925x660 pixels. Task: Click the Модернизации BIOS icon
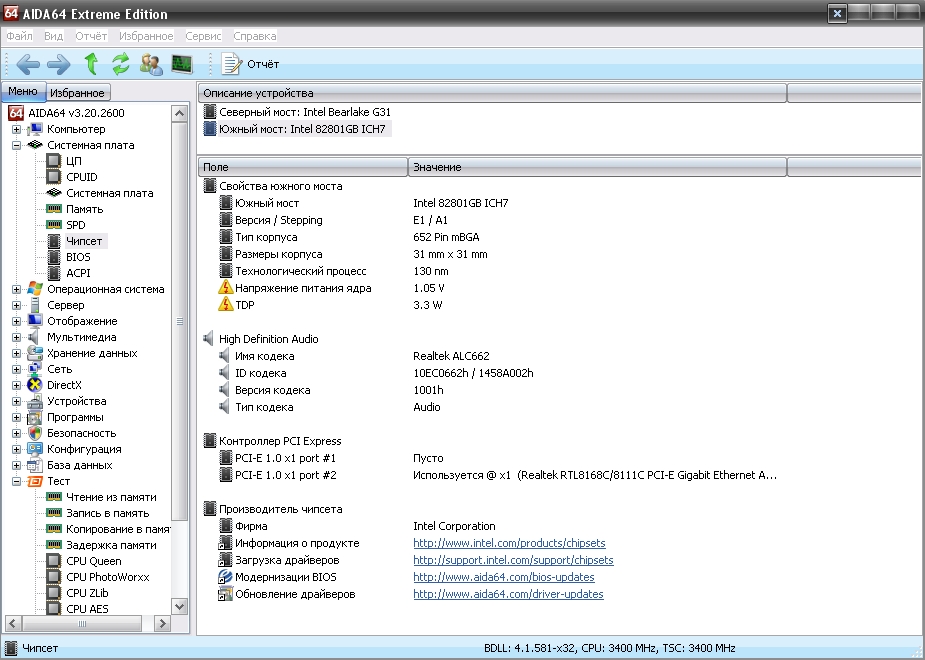click(x=225, y=577)
